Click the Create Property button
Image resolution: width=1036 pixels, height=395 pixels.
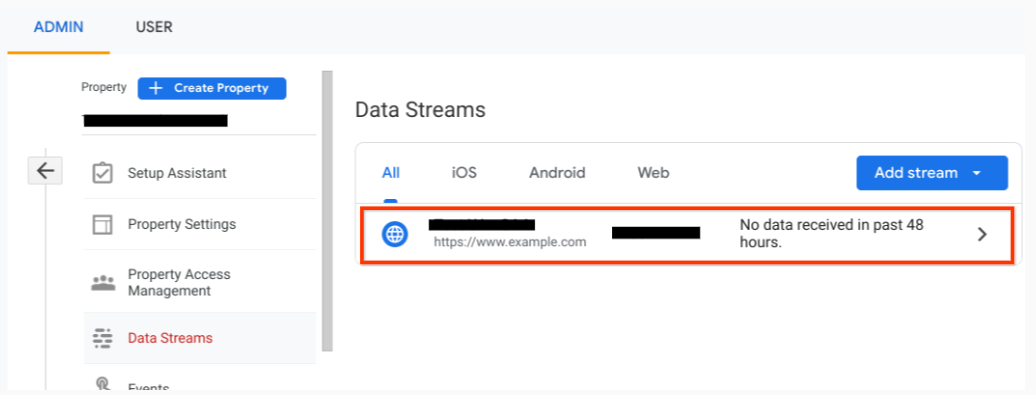[x=212, y=88]
